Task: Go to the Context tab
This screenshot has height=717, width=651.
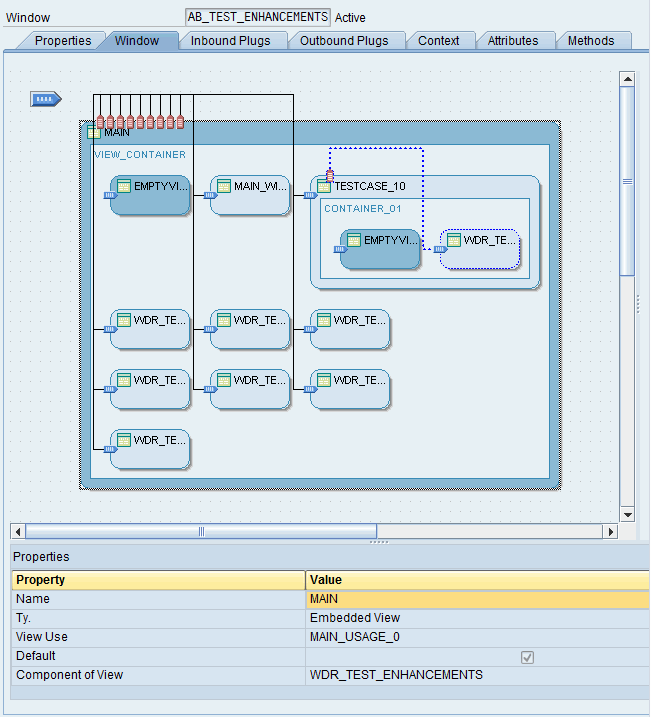Action: (438, 41)
